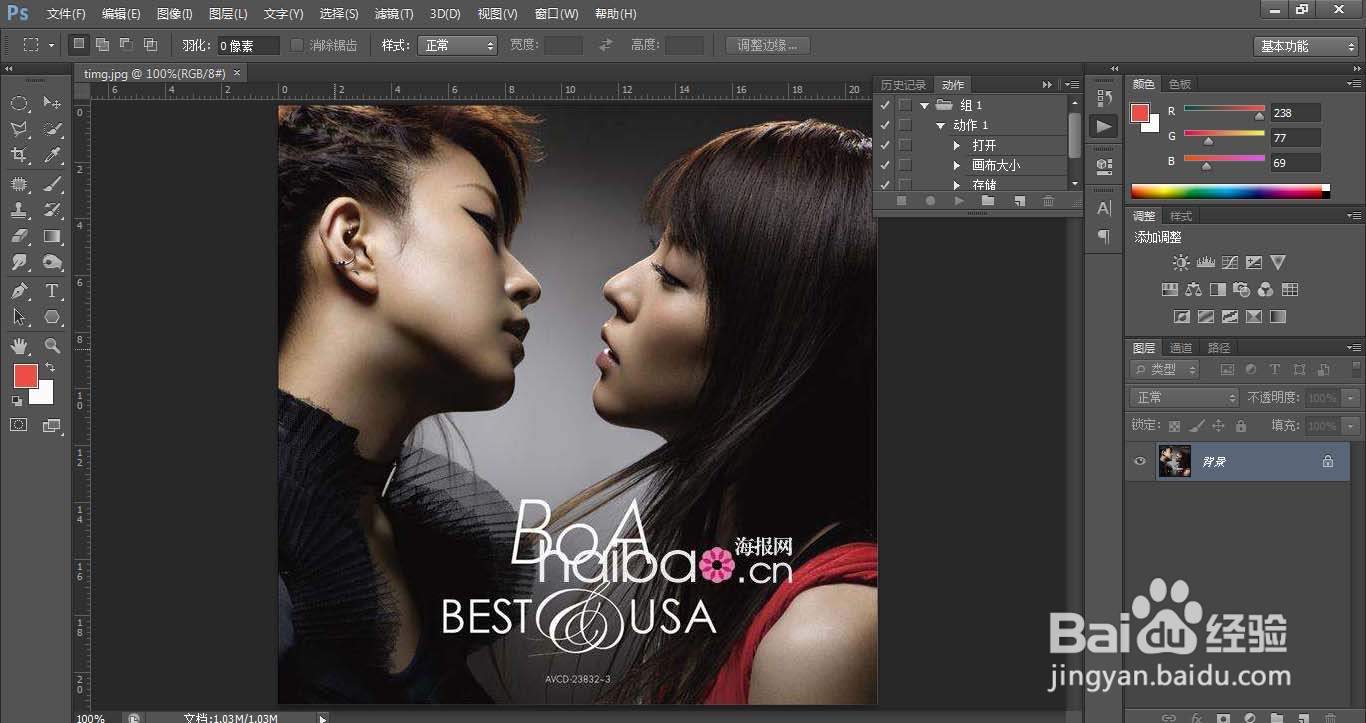
Task: Select the Polygonal Lasso tool
Action: pyautogui.click(x=19, y=129)
